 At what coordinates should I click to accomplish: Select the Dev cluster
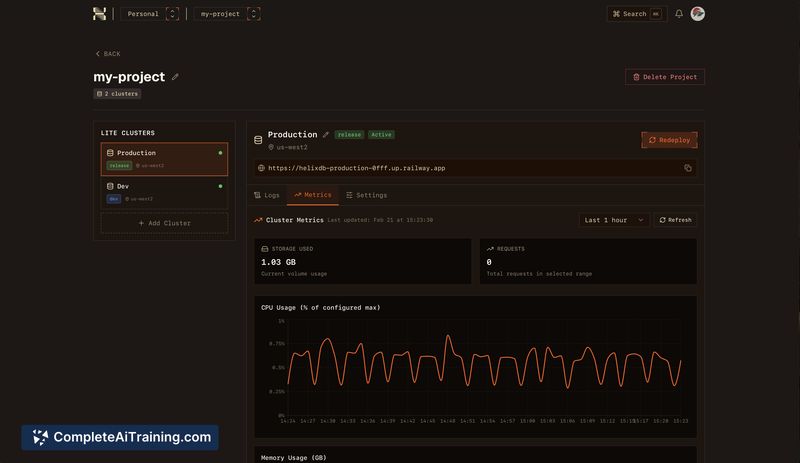click(x=164, y=191)
